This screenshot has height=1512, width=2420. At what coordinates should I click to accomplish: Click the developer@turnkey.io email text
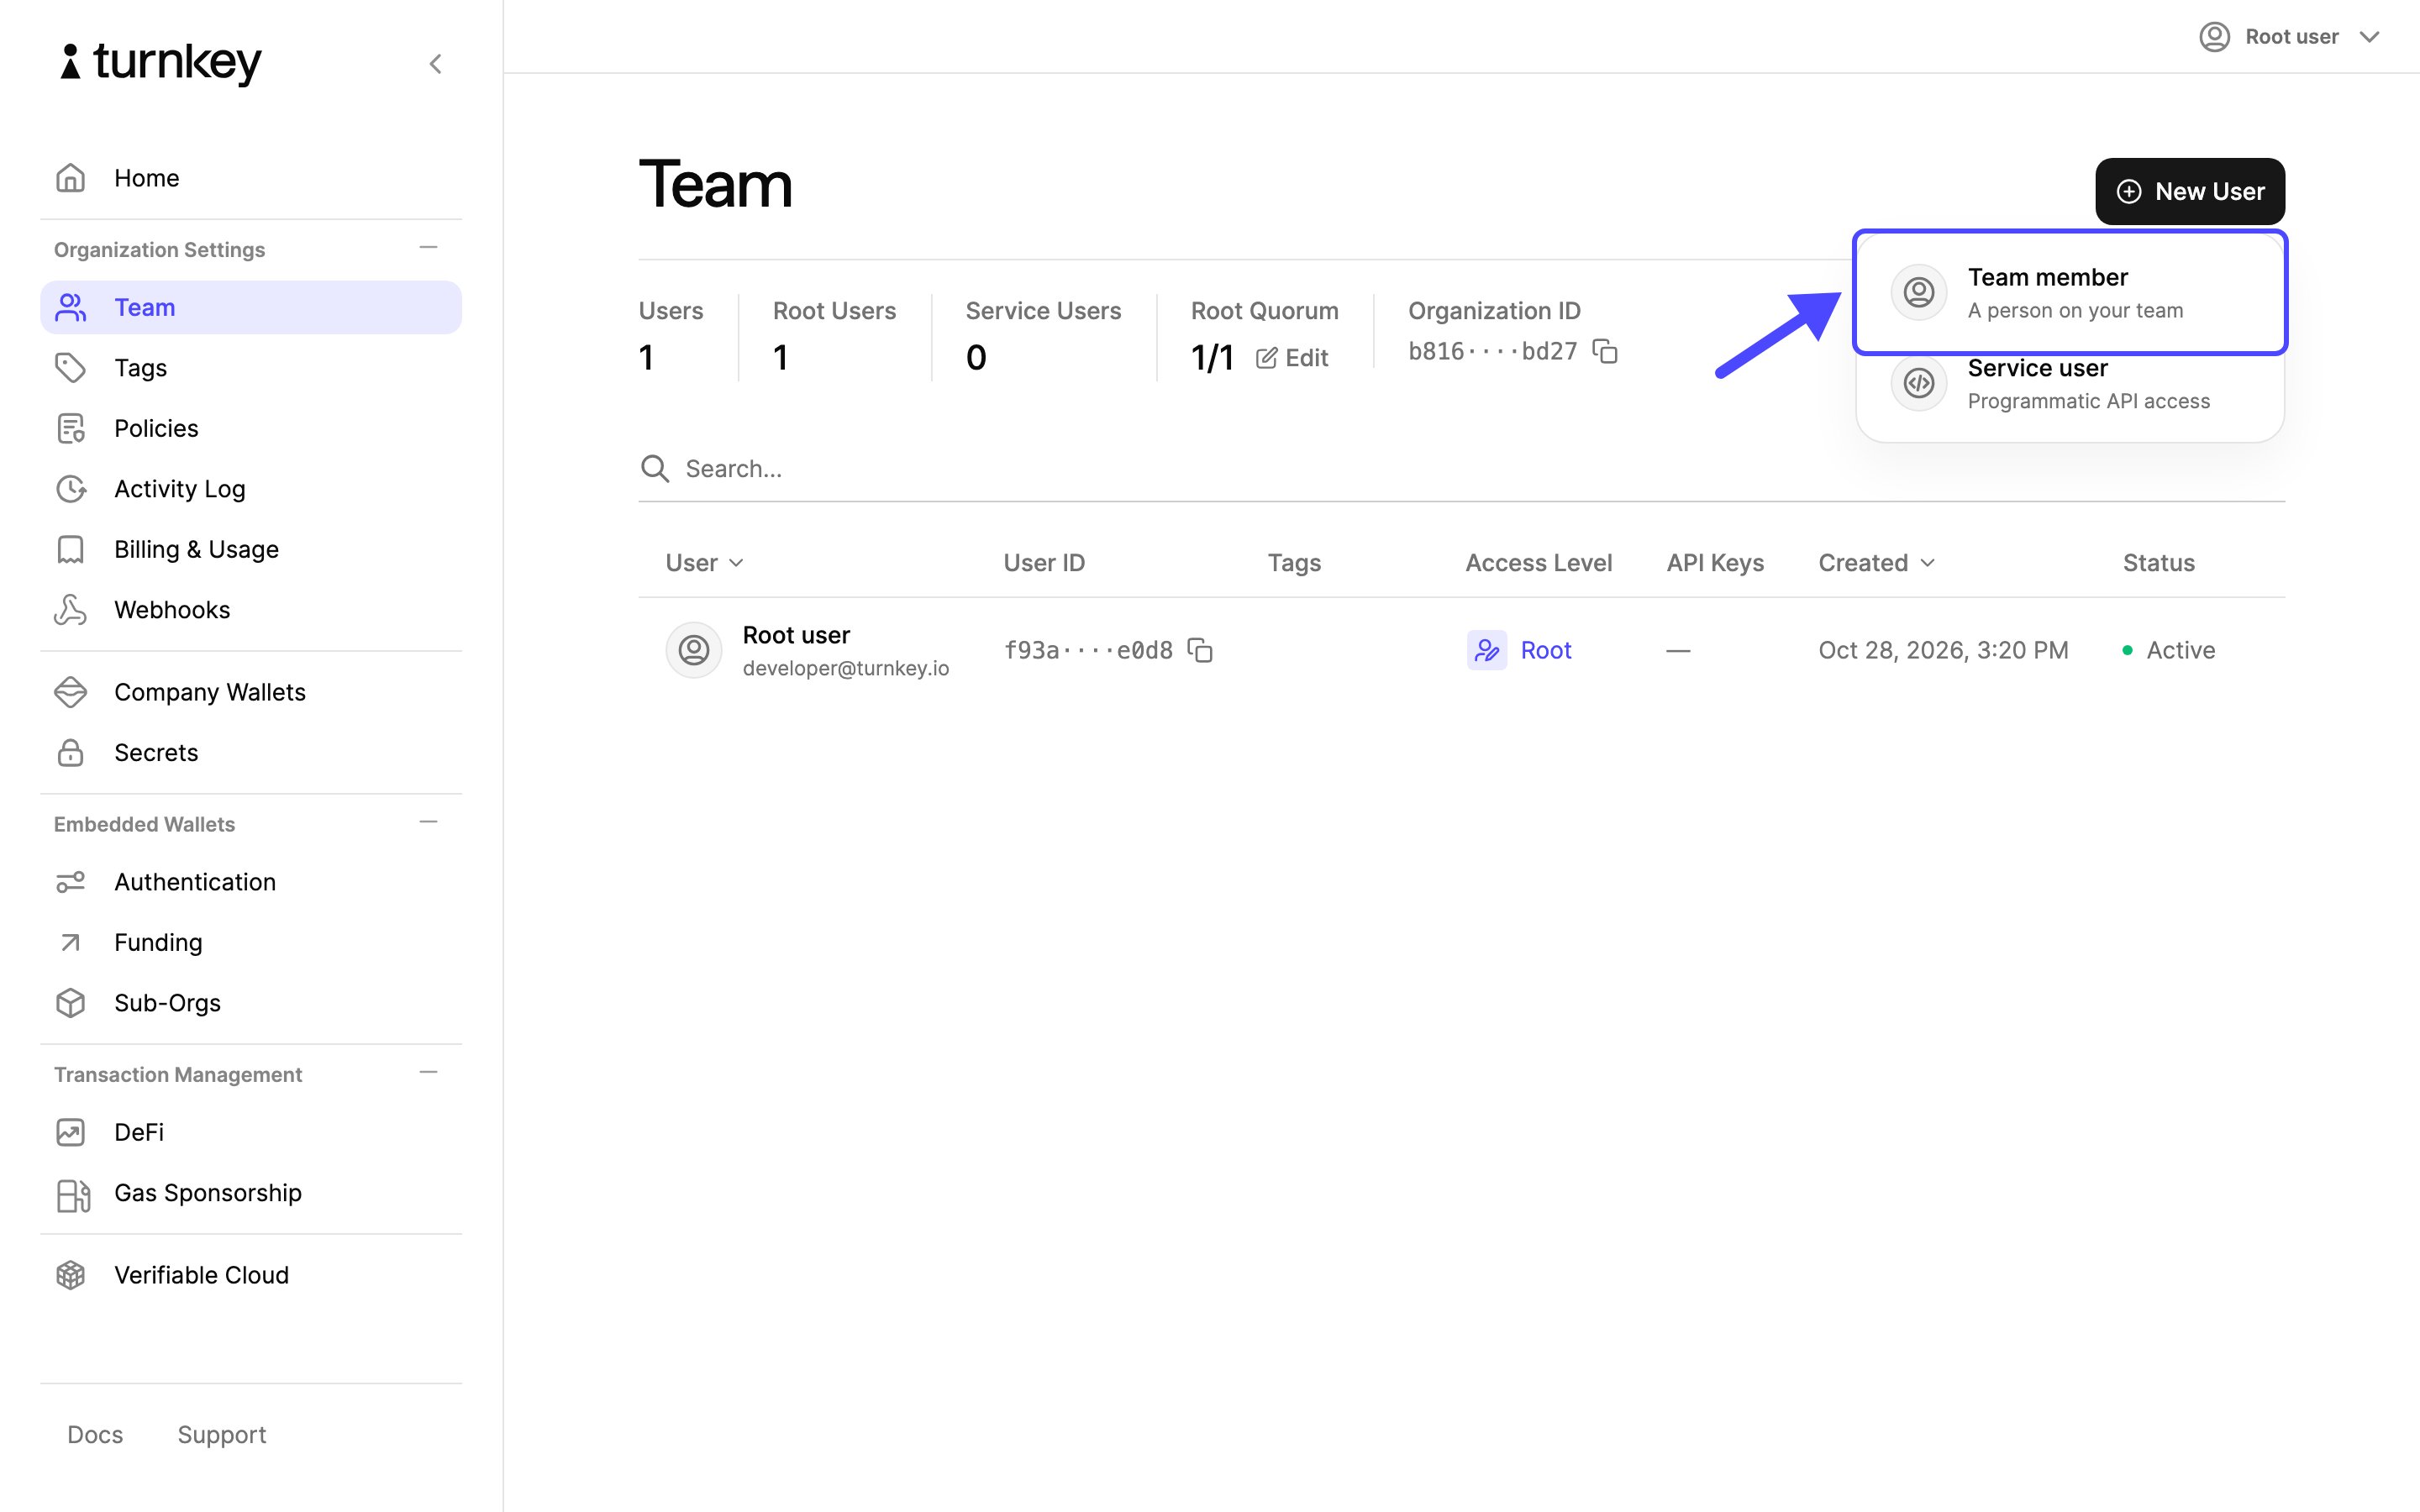click(846, 668)
